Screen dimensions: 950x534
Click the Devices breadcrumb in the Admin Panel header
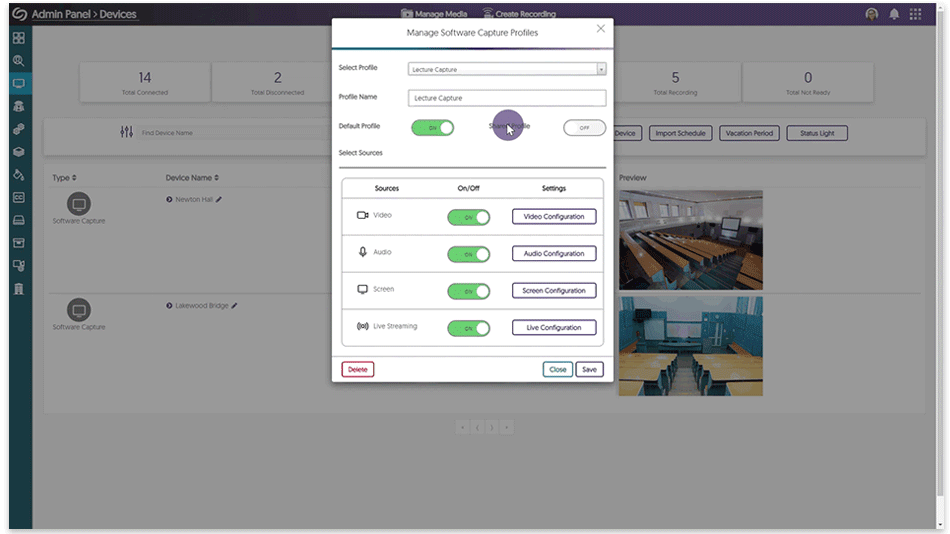[x=118, y=14]
